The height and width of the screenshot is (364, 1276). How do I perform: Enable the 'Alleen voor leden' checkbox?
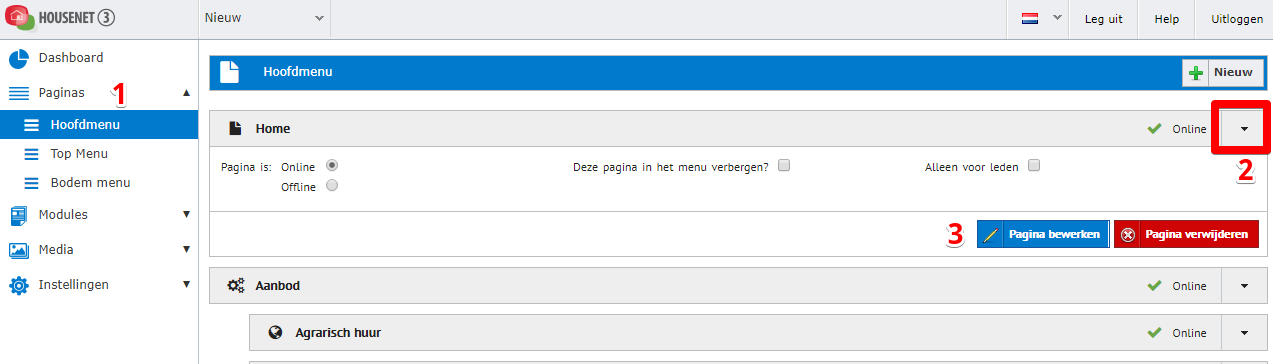click(1034, 166)
